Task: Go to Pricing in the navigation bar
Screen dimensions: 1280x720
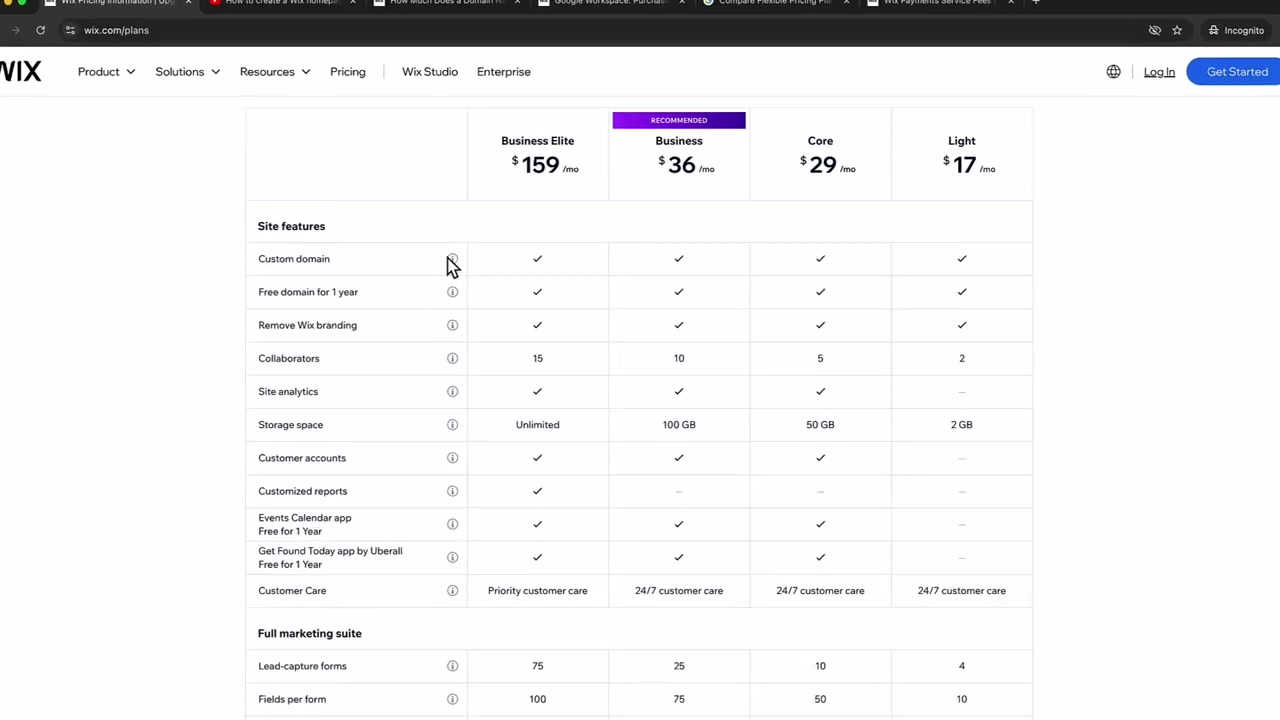Action: click(x=348, y=72)
